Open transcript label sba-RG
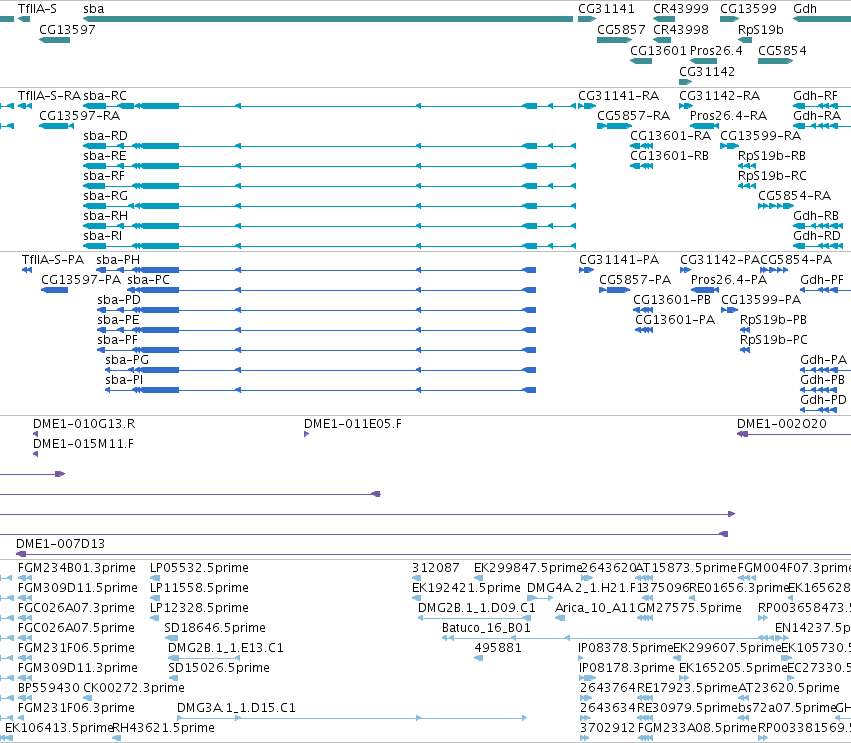This screenshot has width=851, height=743. point(105,195)
